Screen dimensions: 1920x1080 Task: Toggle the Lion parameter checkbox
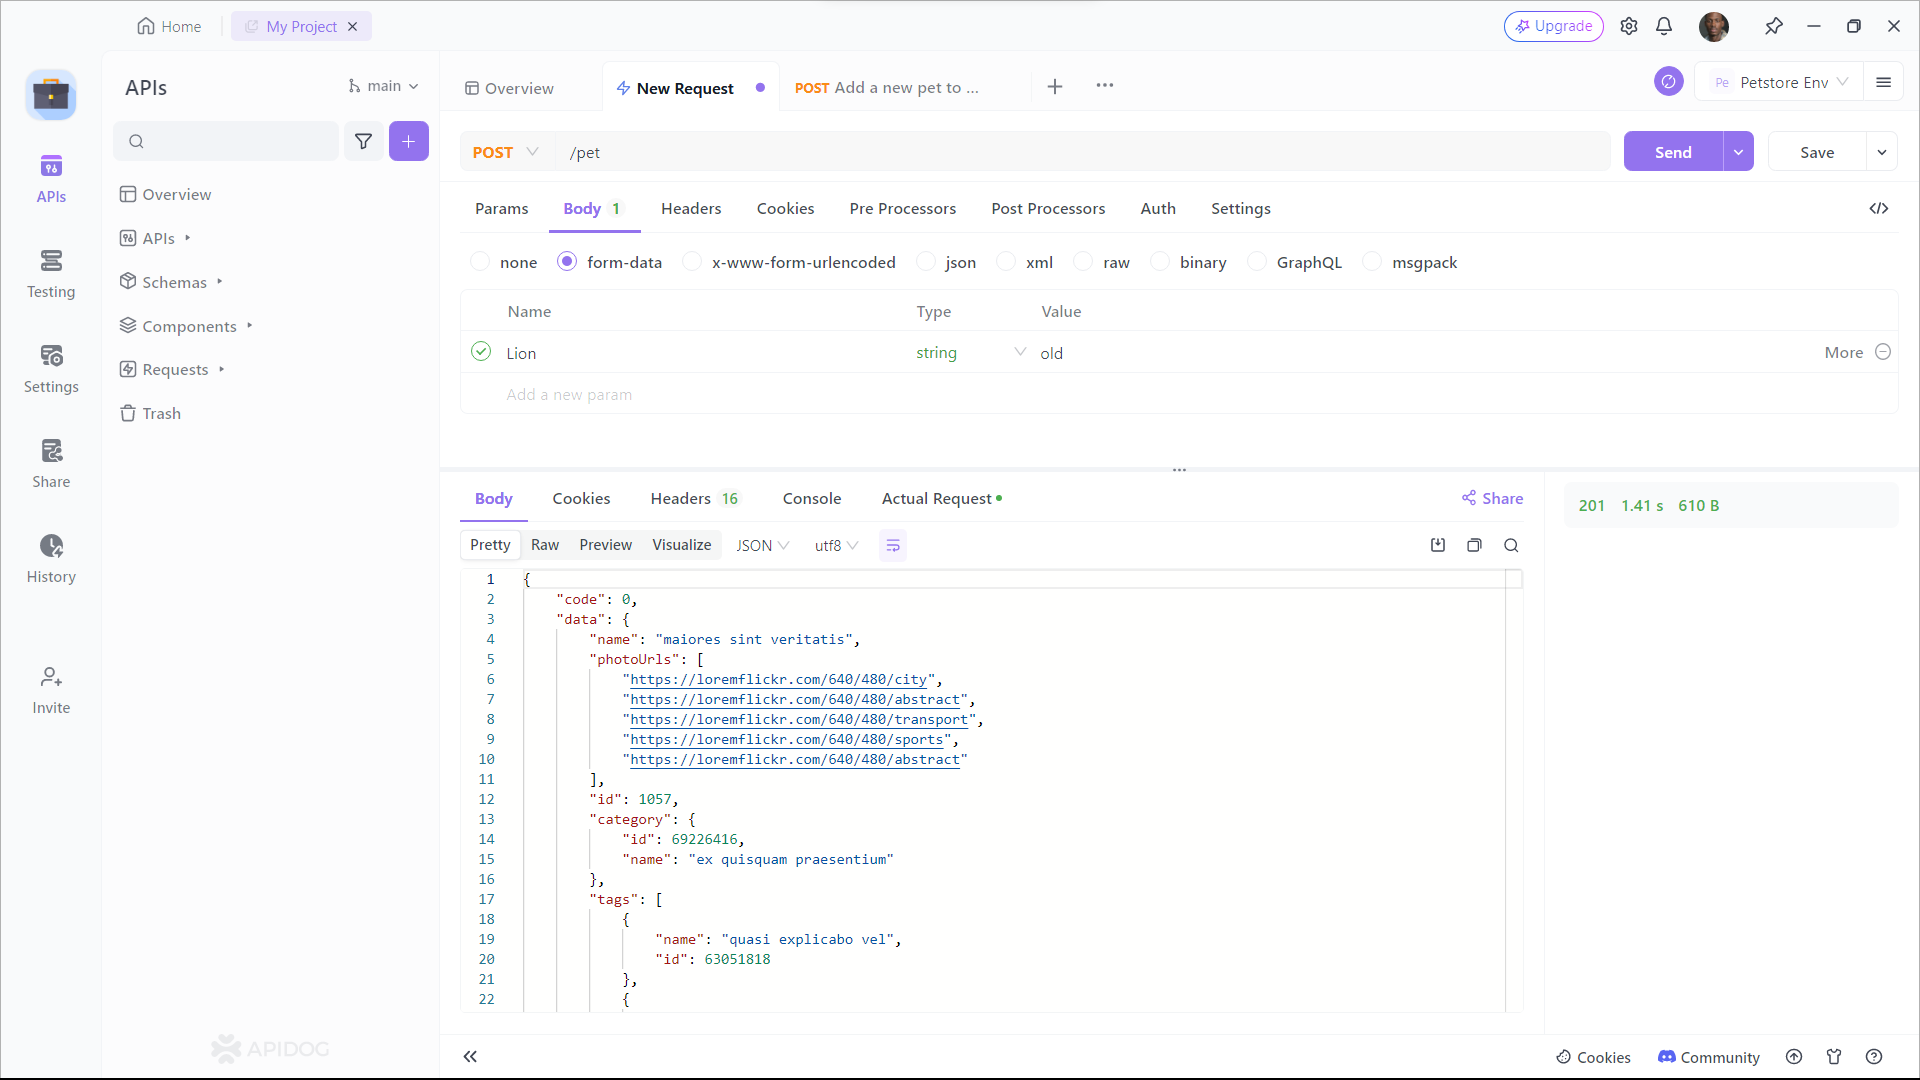(481, 352)
